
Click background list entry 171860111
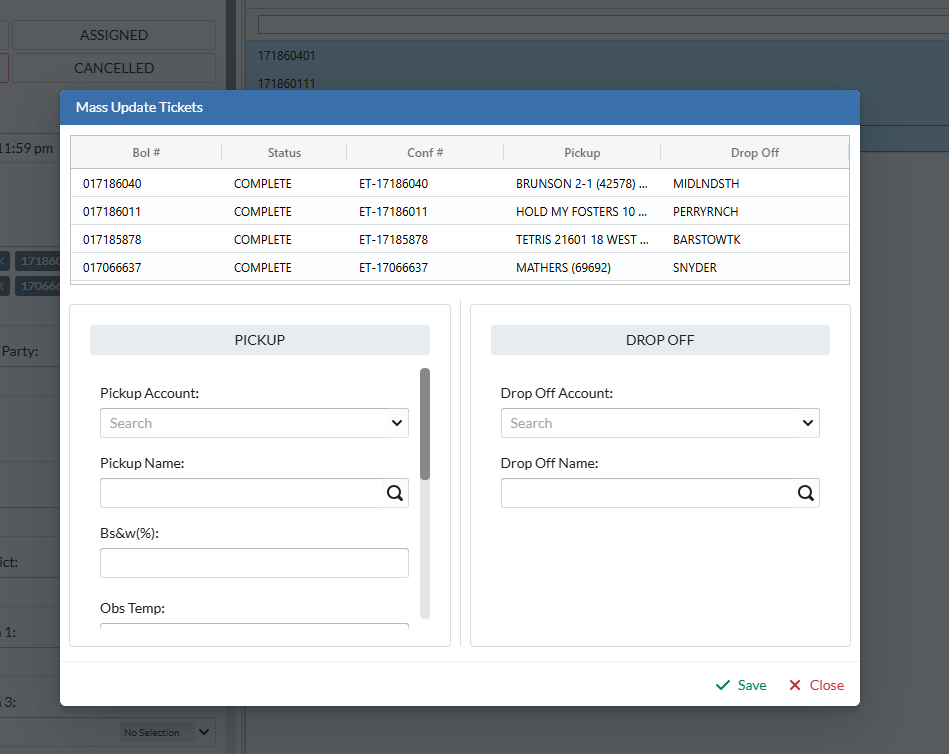coord(286,84)
